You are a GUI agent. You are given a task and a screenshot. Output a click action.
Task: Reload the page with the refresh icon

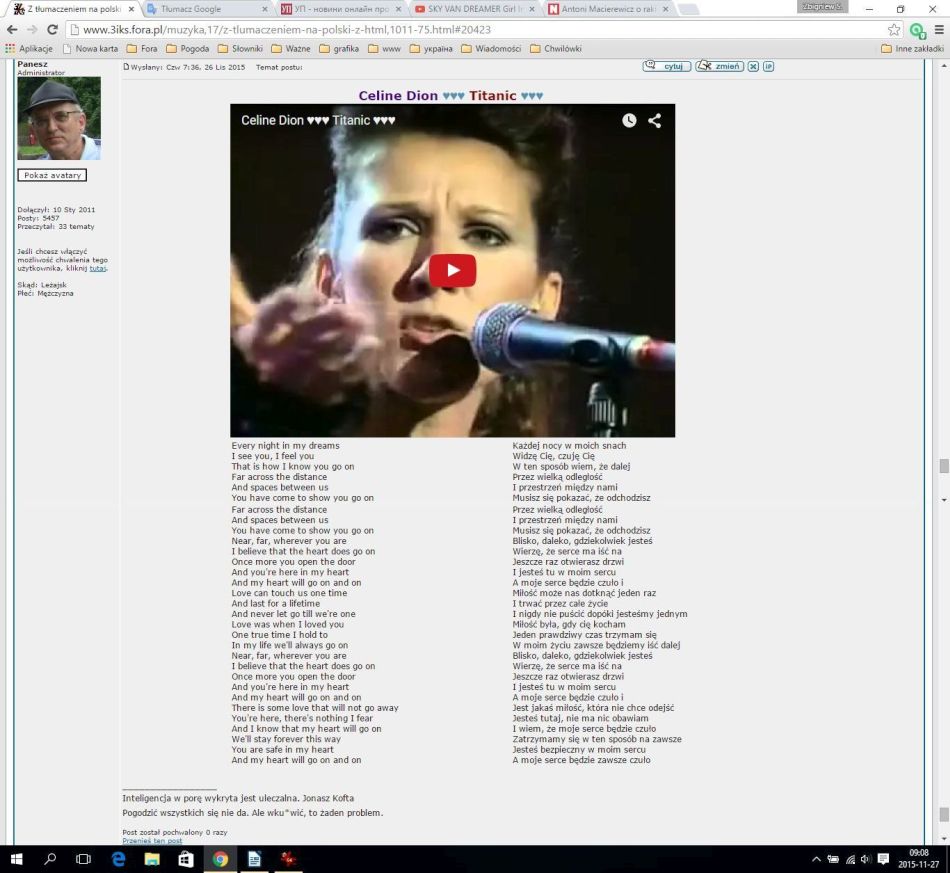pyautogui.click(x=53, y=30)
